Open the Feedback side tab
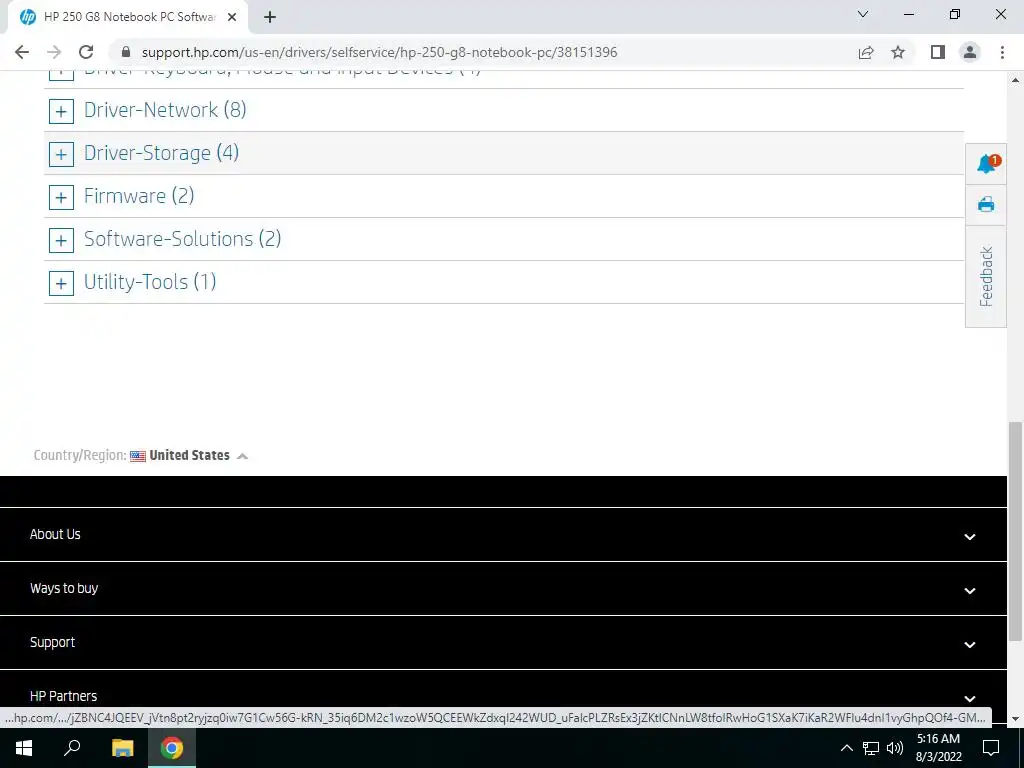The width and height of the screenshot is (1024, 768). [x=986, y=276]
